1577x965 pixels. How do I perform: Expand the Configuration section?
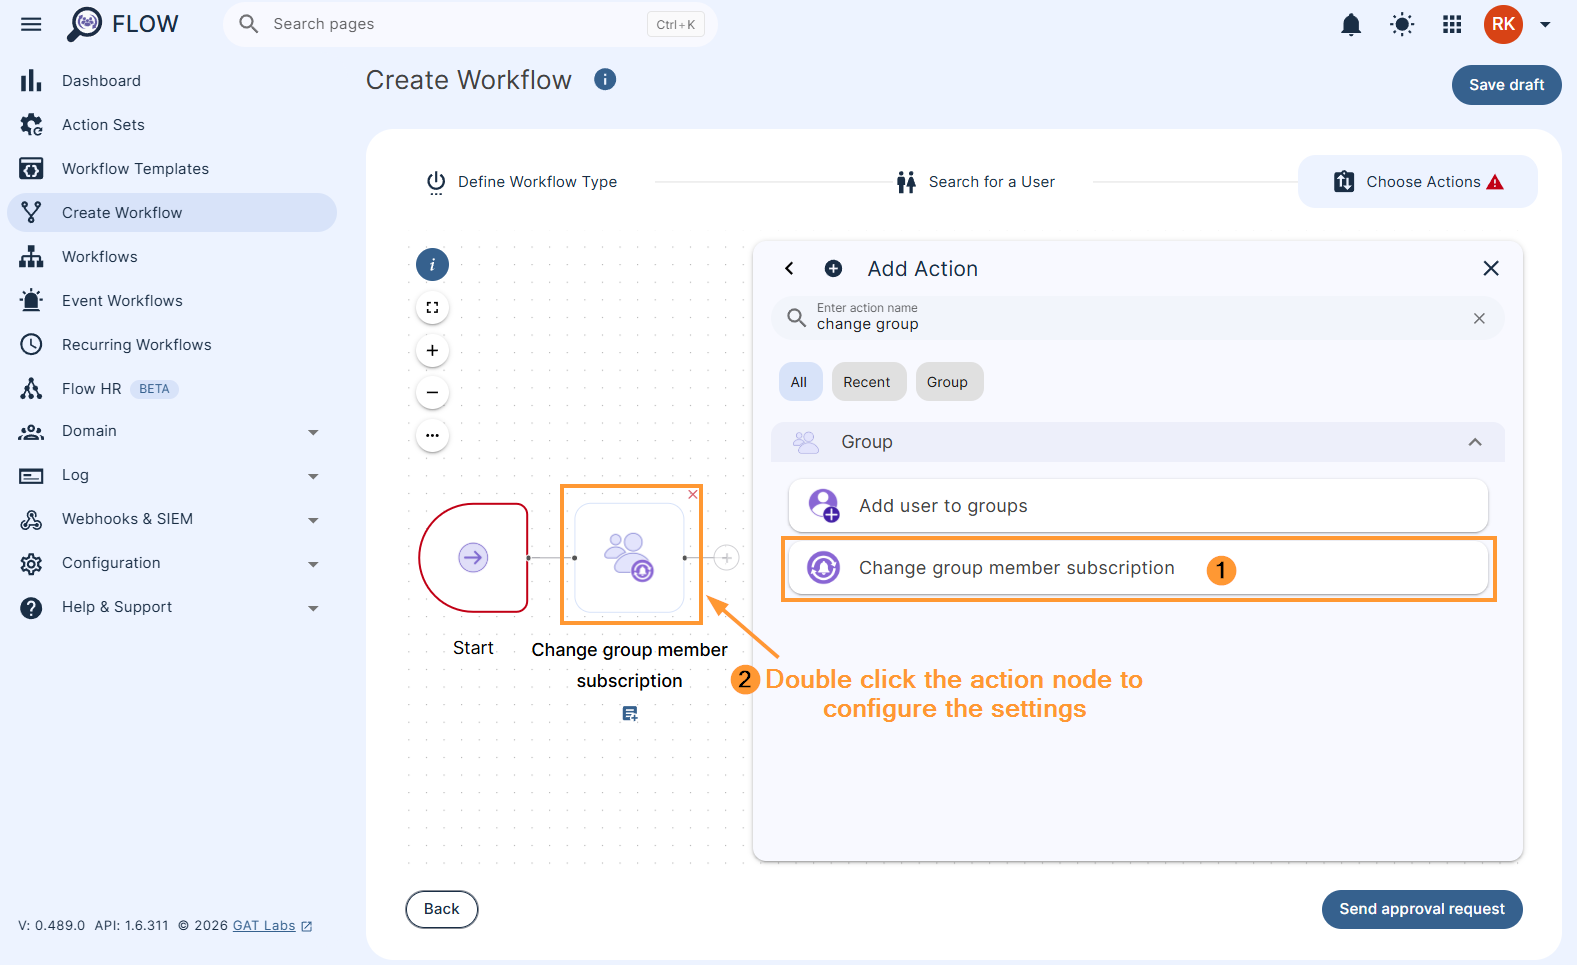tap(172, 563)
